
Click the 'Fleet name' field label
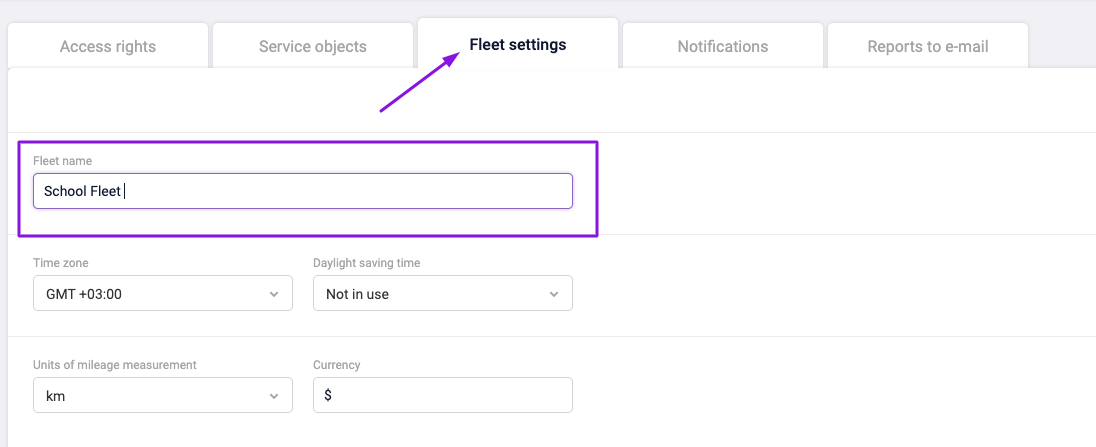(x=63, y=161)
